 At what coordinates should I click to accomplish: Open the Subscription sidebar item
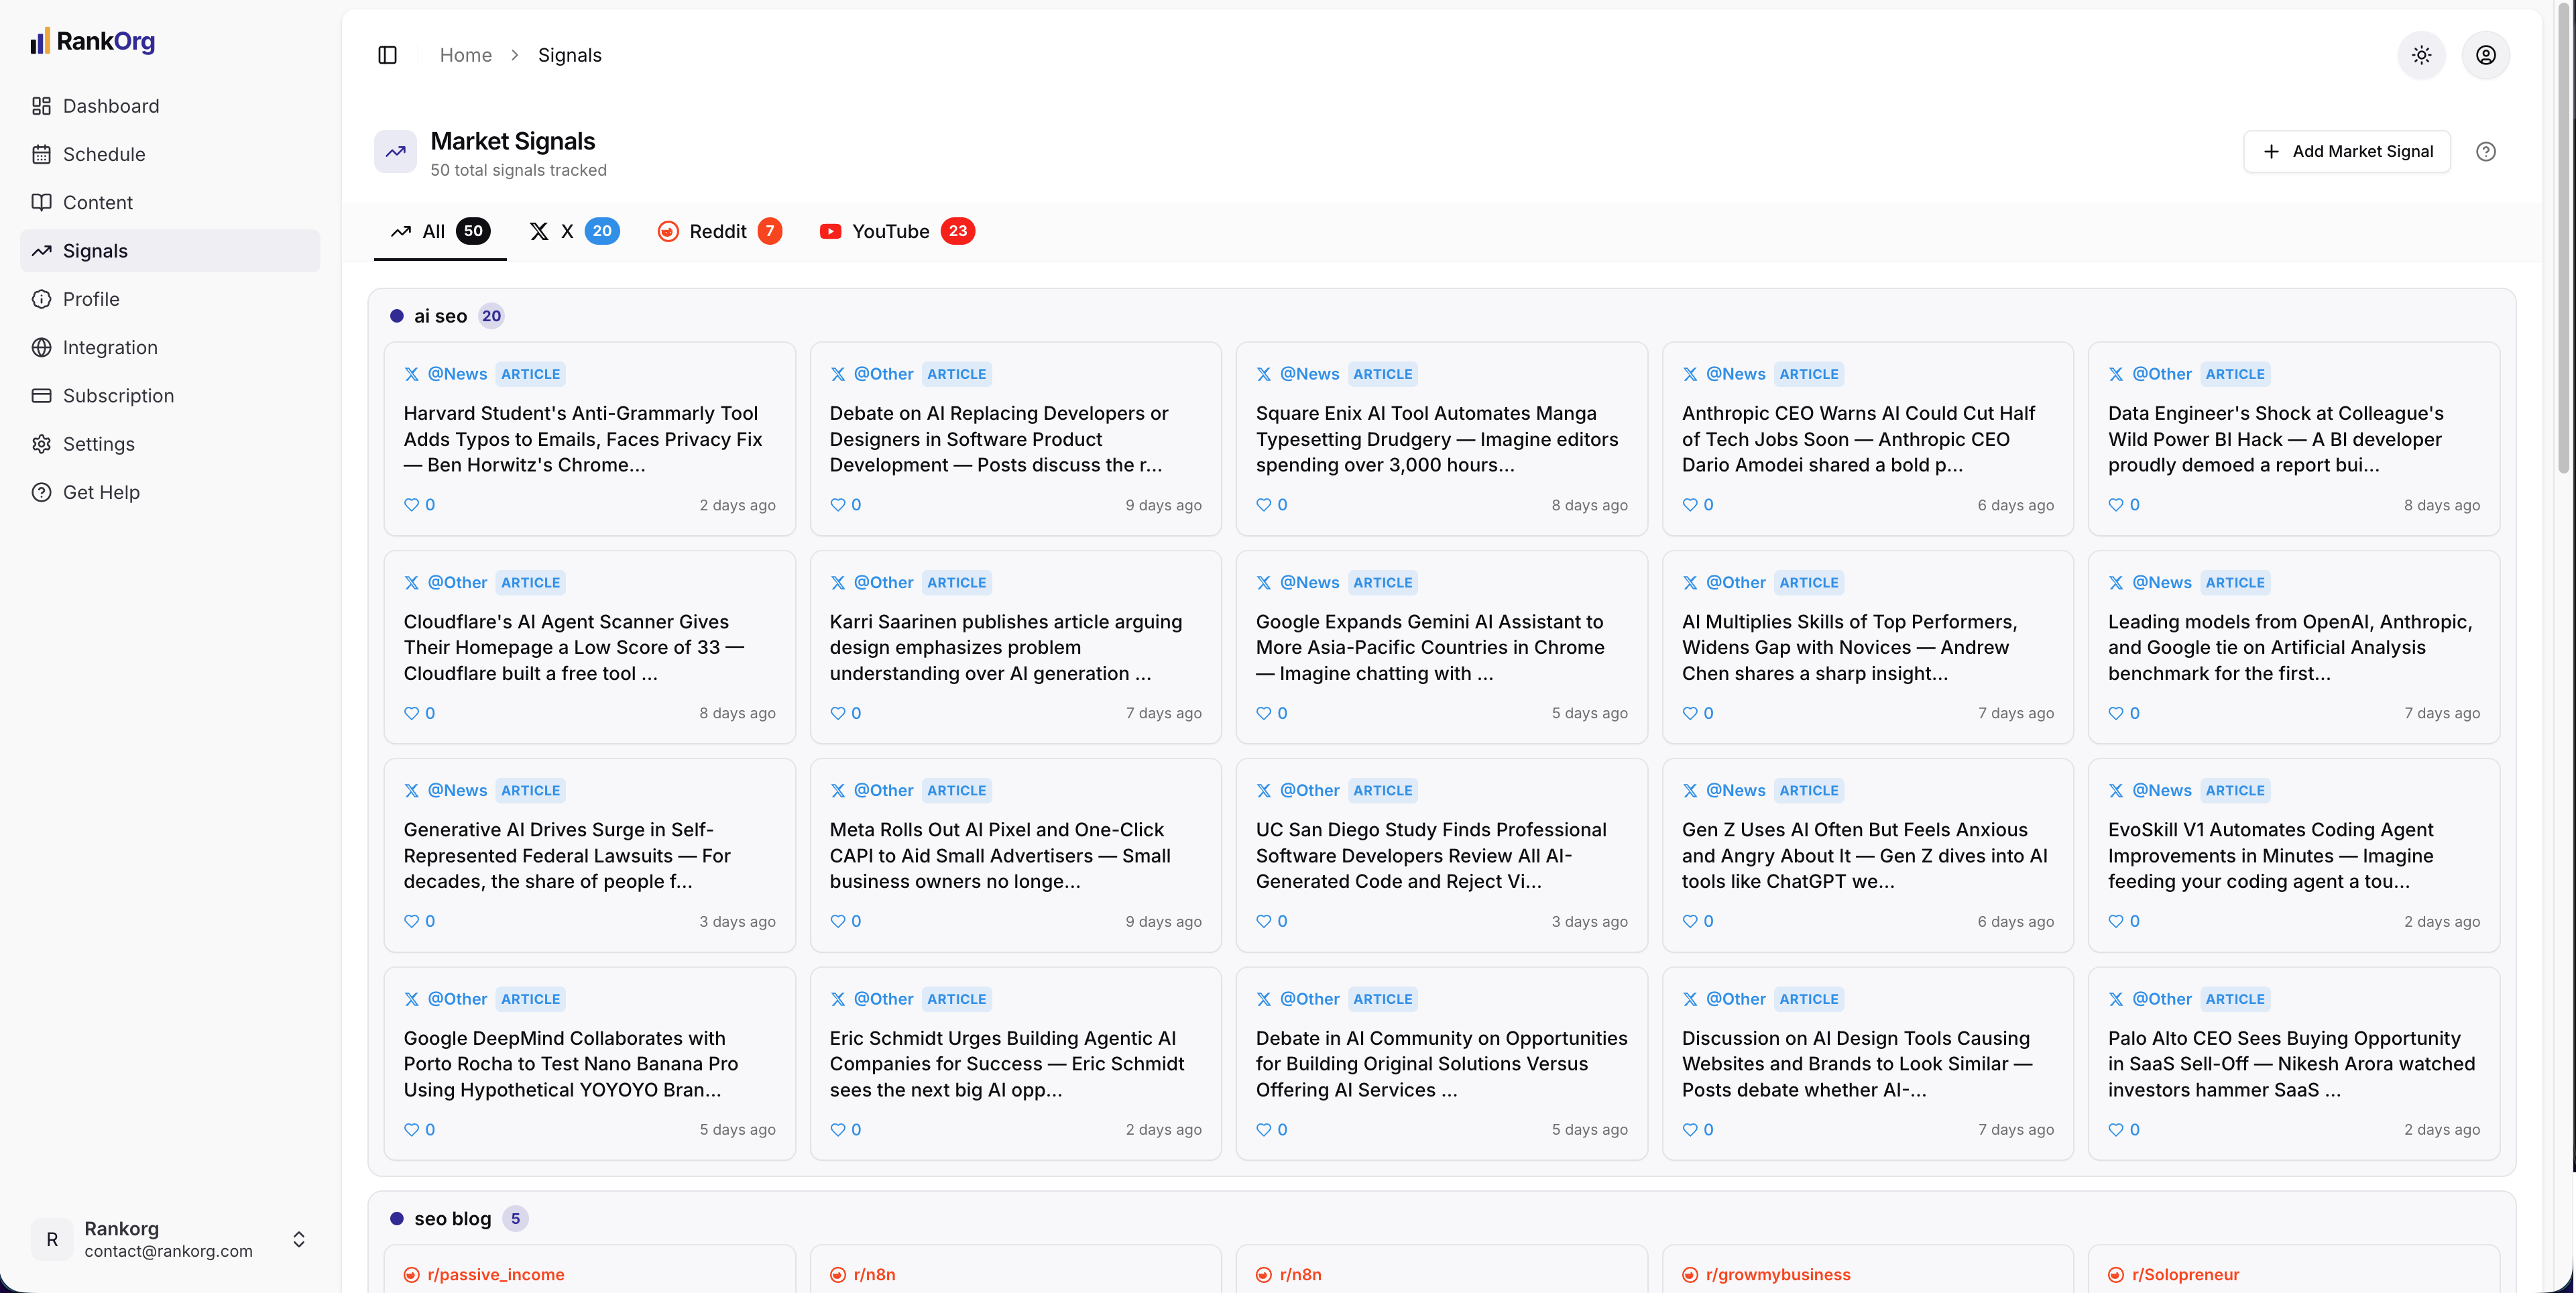170,395
